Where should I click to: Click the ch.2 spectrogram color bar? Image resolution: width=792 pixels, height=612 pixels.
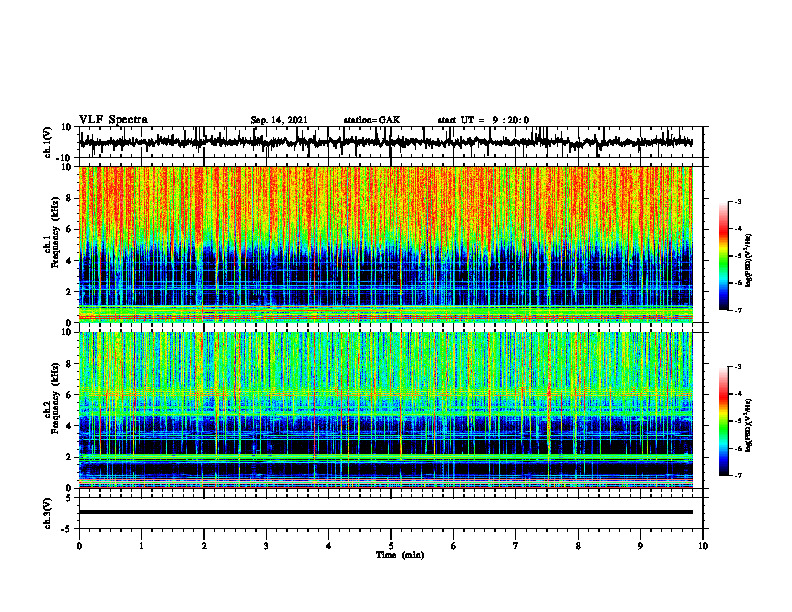724,421
